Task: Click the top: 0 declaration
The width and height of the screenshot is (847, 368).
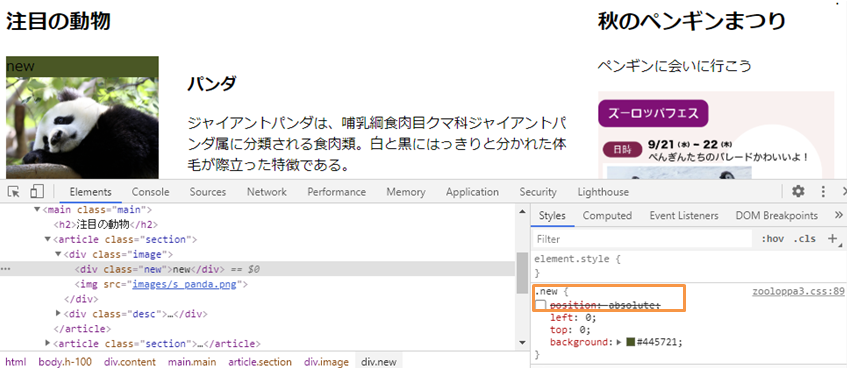Action: click(x=570, y=330)
